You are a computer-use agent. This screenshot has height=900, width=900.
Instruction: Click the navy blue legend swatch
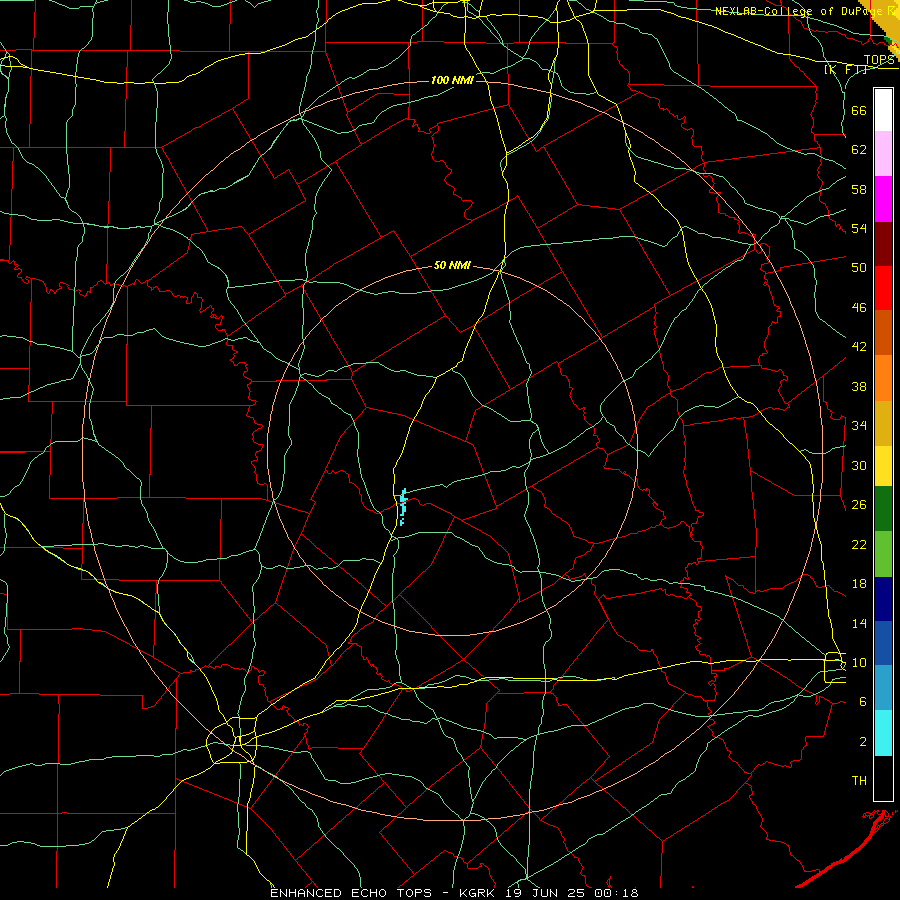(883, 599)
